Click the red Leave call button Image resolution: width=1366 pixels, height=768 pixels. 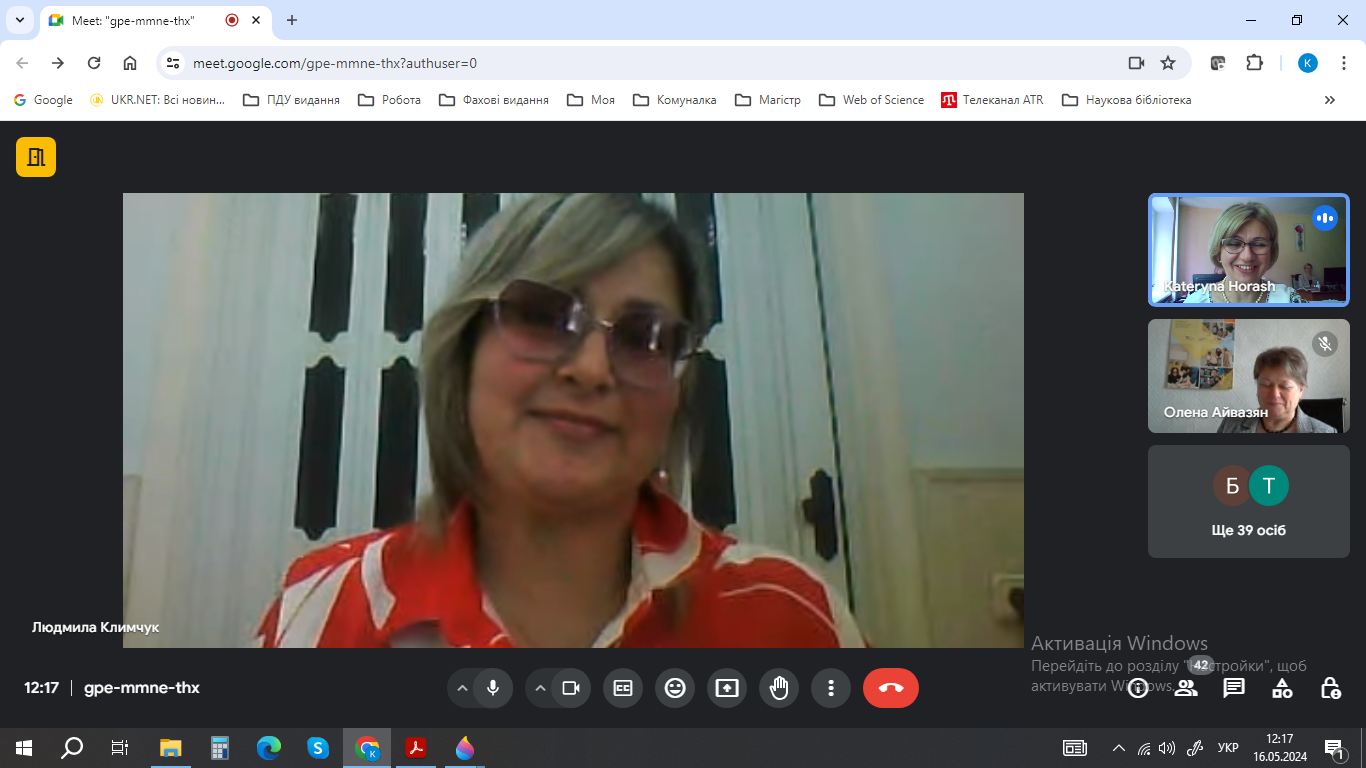pos(890,688)
